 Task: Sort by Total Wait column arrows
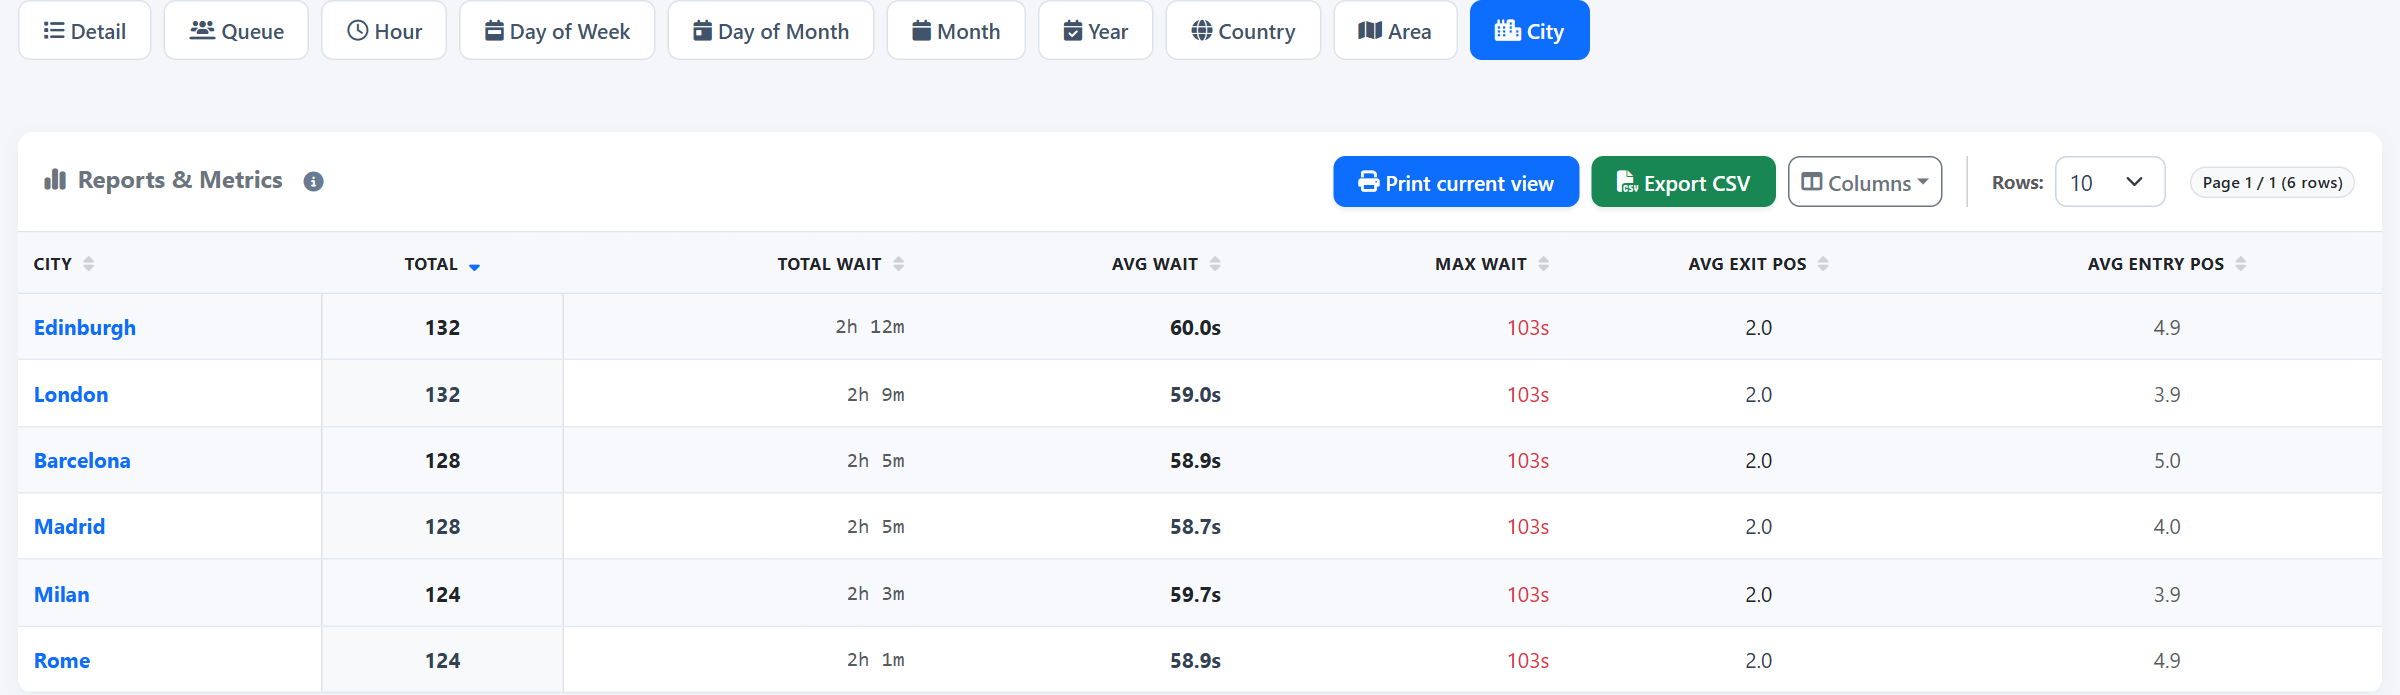tap(898, 264)
